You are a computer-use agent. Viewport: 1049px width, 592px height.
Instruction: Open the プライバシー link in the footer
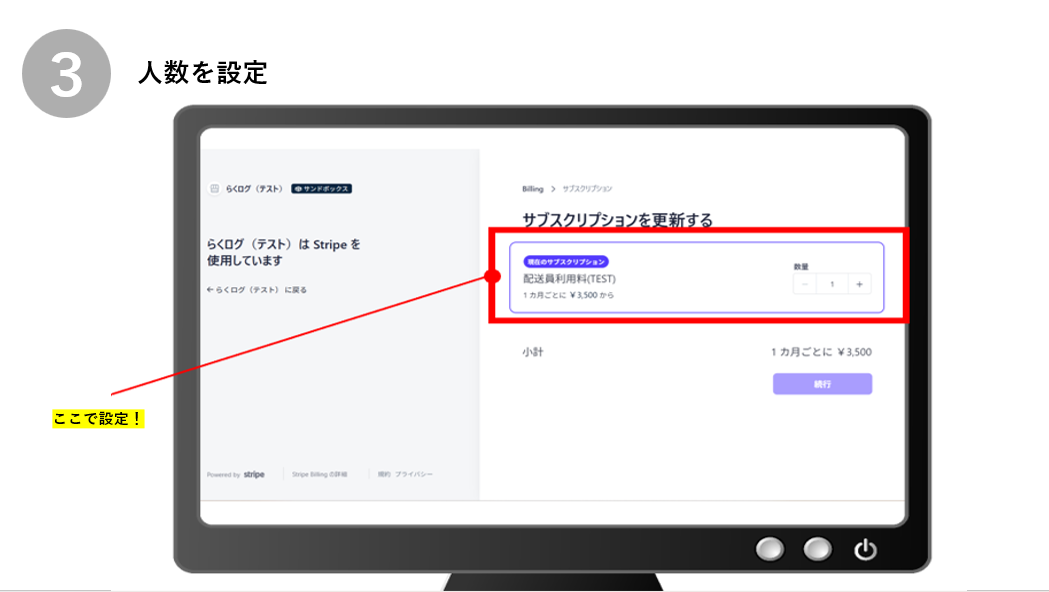click(414, 475)
